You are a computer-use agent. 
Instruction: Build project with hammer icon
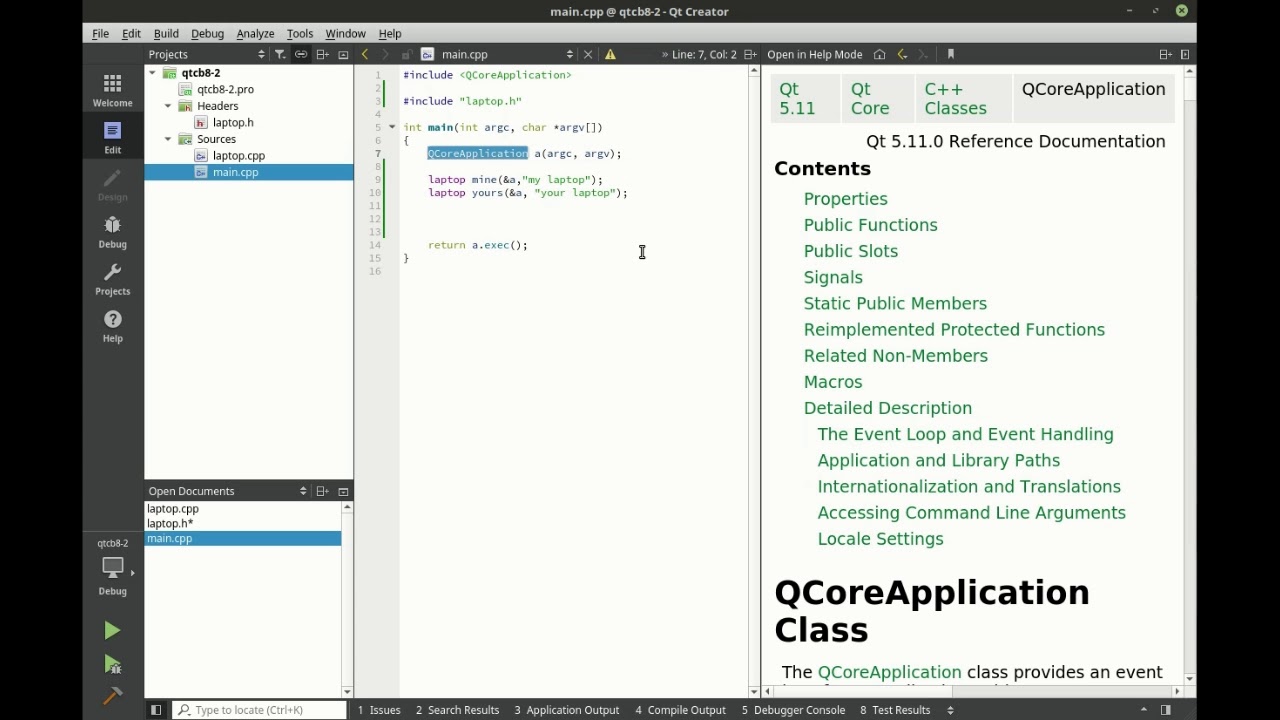click(x=112, y=695)
